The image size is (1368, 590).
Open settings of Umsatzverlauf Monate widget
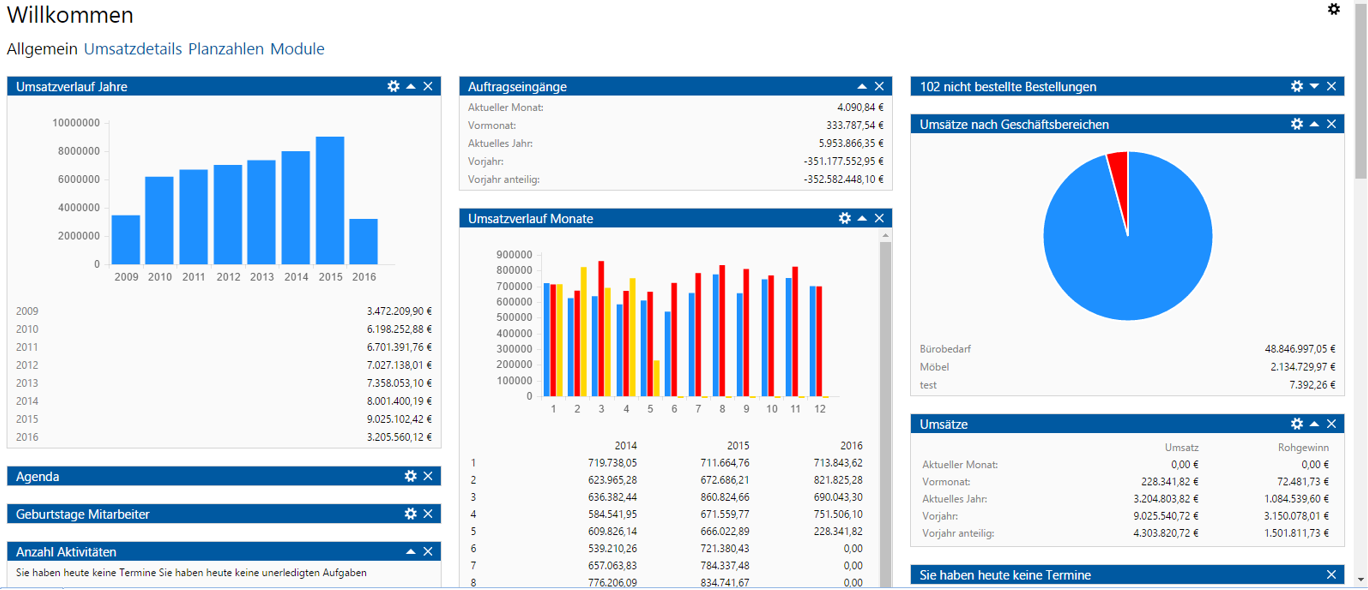[845, 219]
